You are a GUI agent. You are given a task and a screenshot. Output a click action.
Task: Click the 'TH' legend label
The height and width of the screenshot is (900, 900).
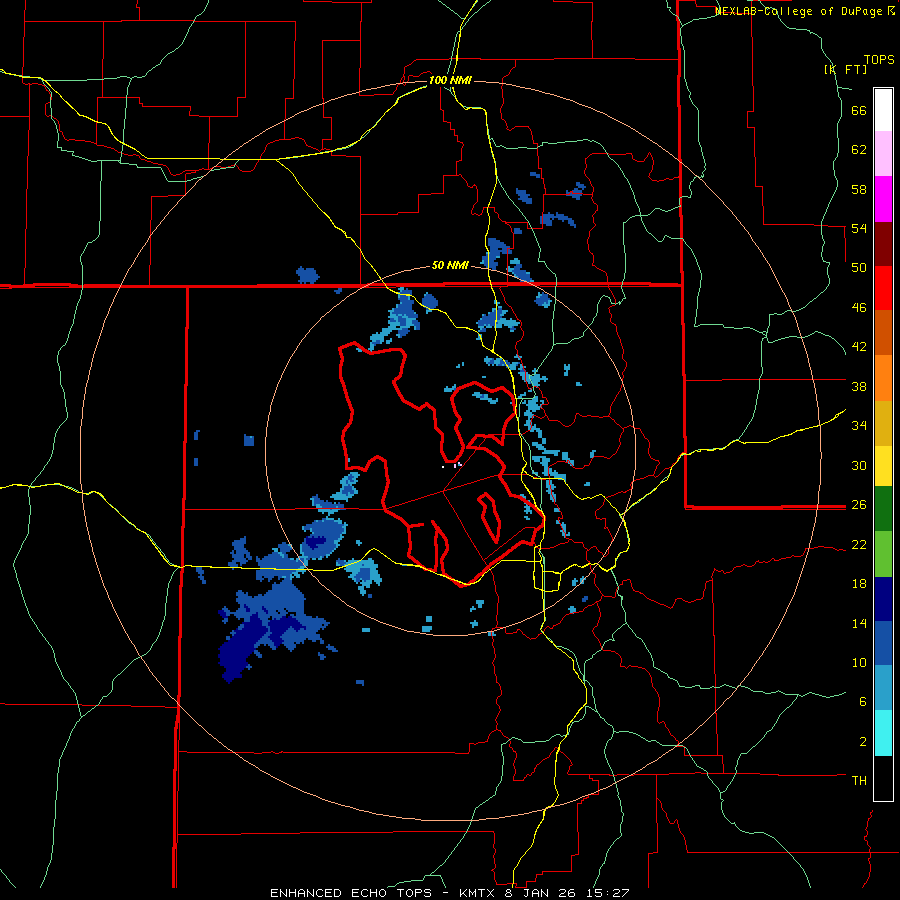(859, 781)
